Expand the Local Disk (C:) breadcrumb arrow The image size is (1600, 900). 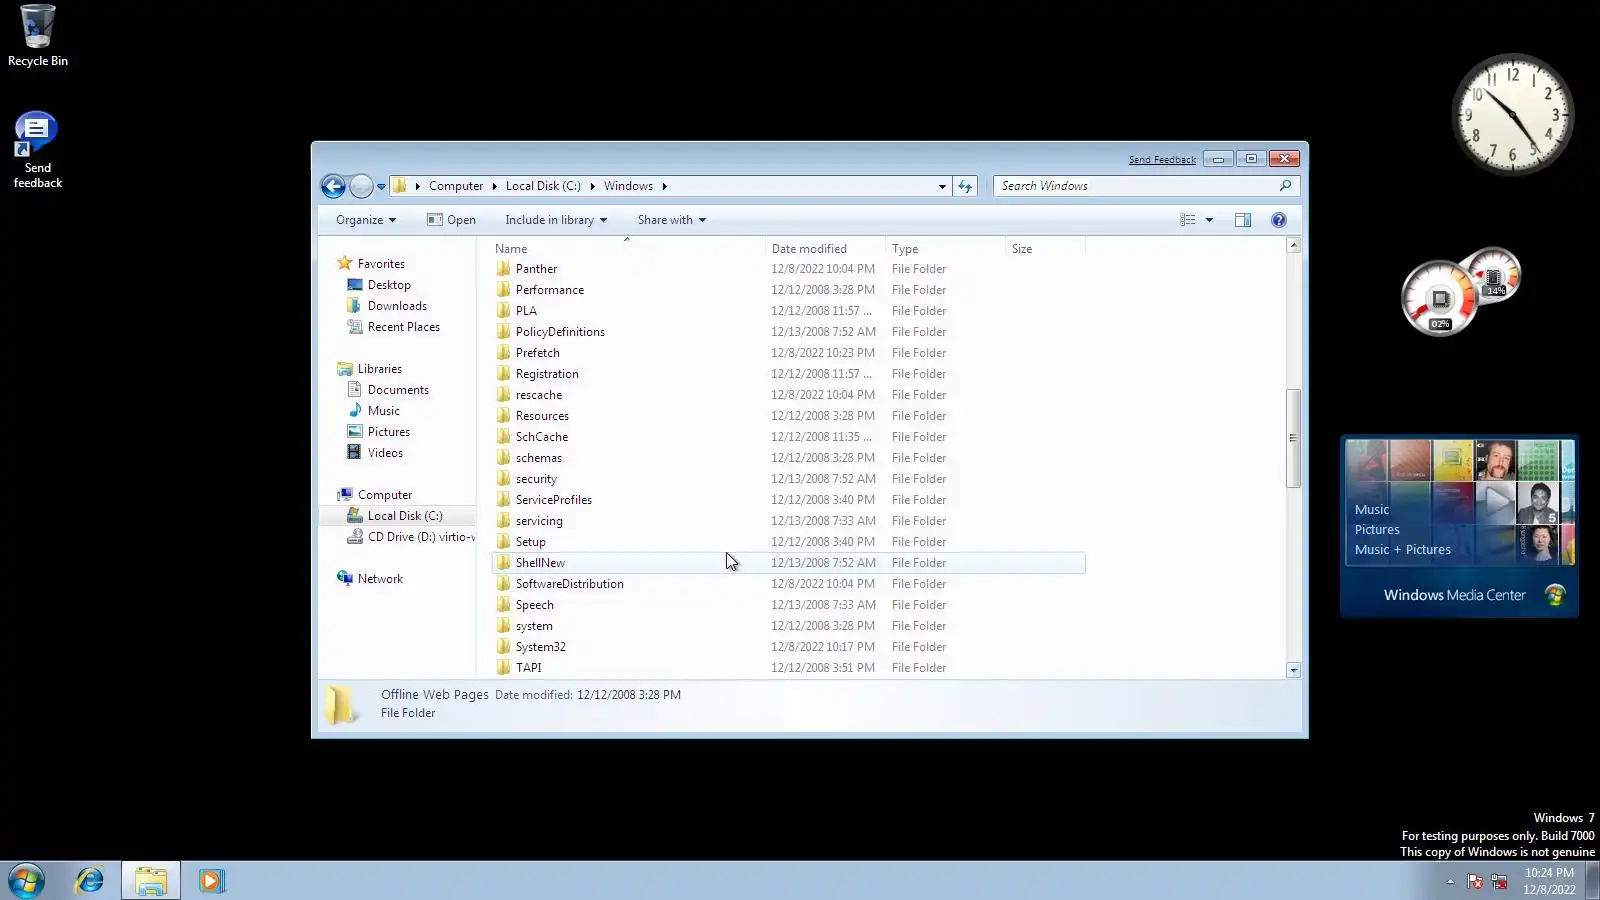pos(592,186)
